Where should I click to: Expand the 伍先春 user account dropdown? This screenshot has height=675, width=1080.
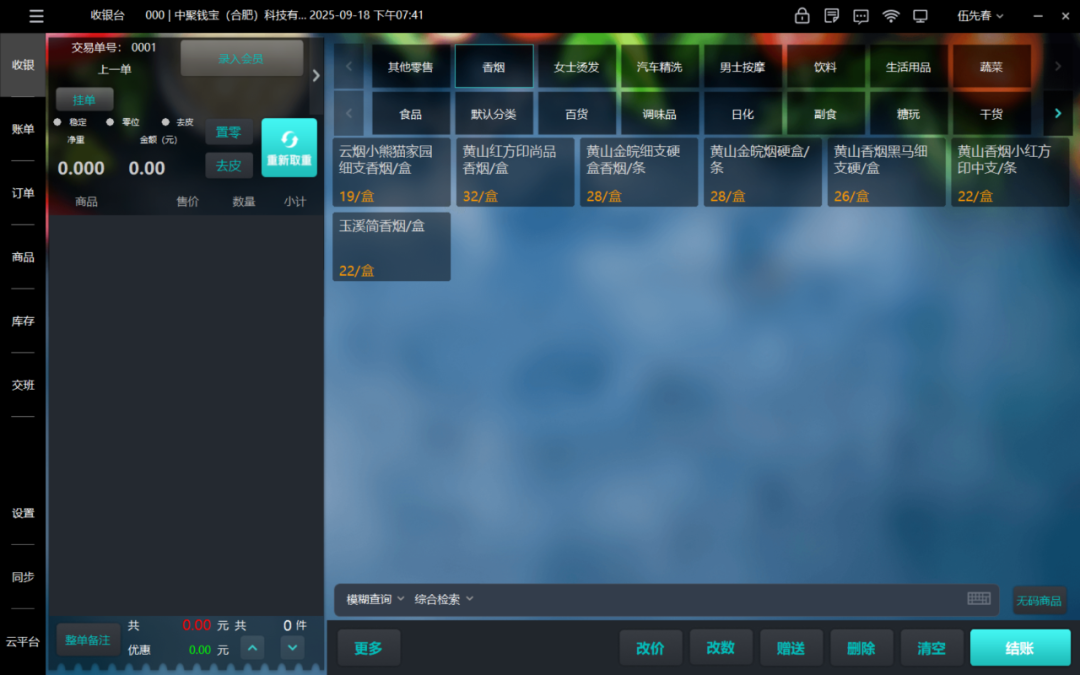pos(980,16)
